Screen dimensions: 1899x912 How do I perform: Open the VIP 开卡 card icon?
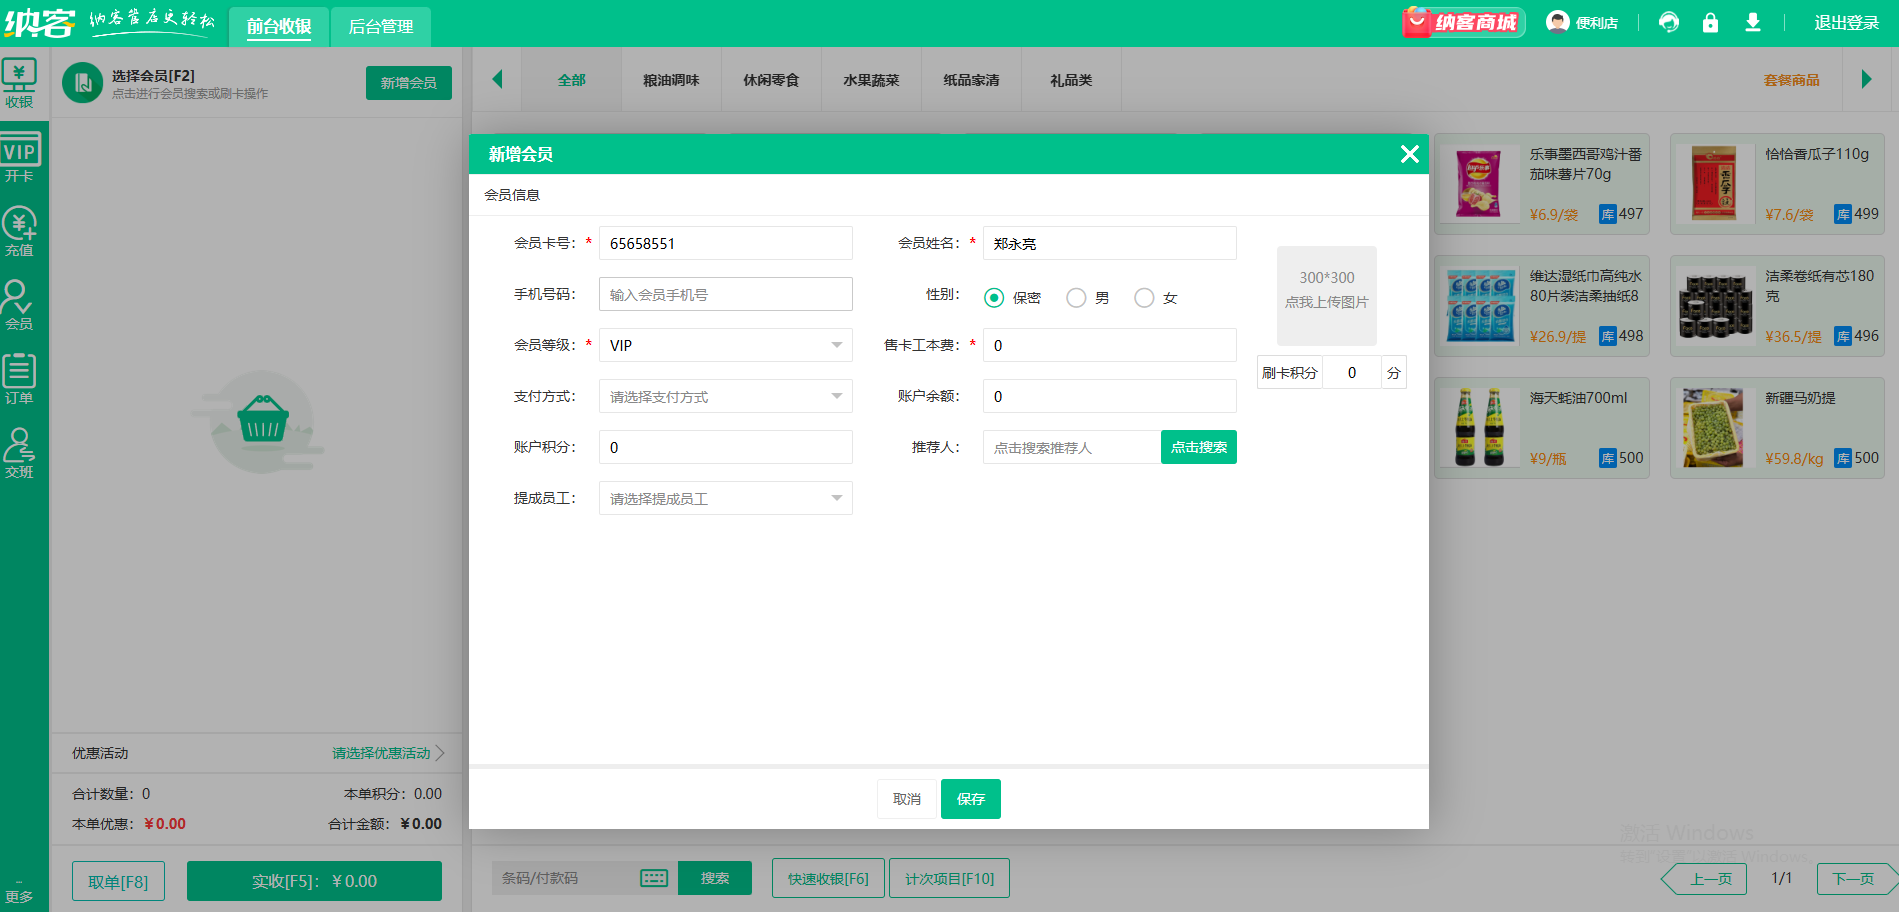19,158
